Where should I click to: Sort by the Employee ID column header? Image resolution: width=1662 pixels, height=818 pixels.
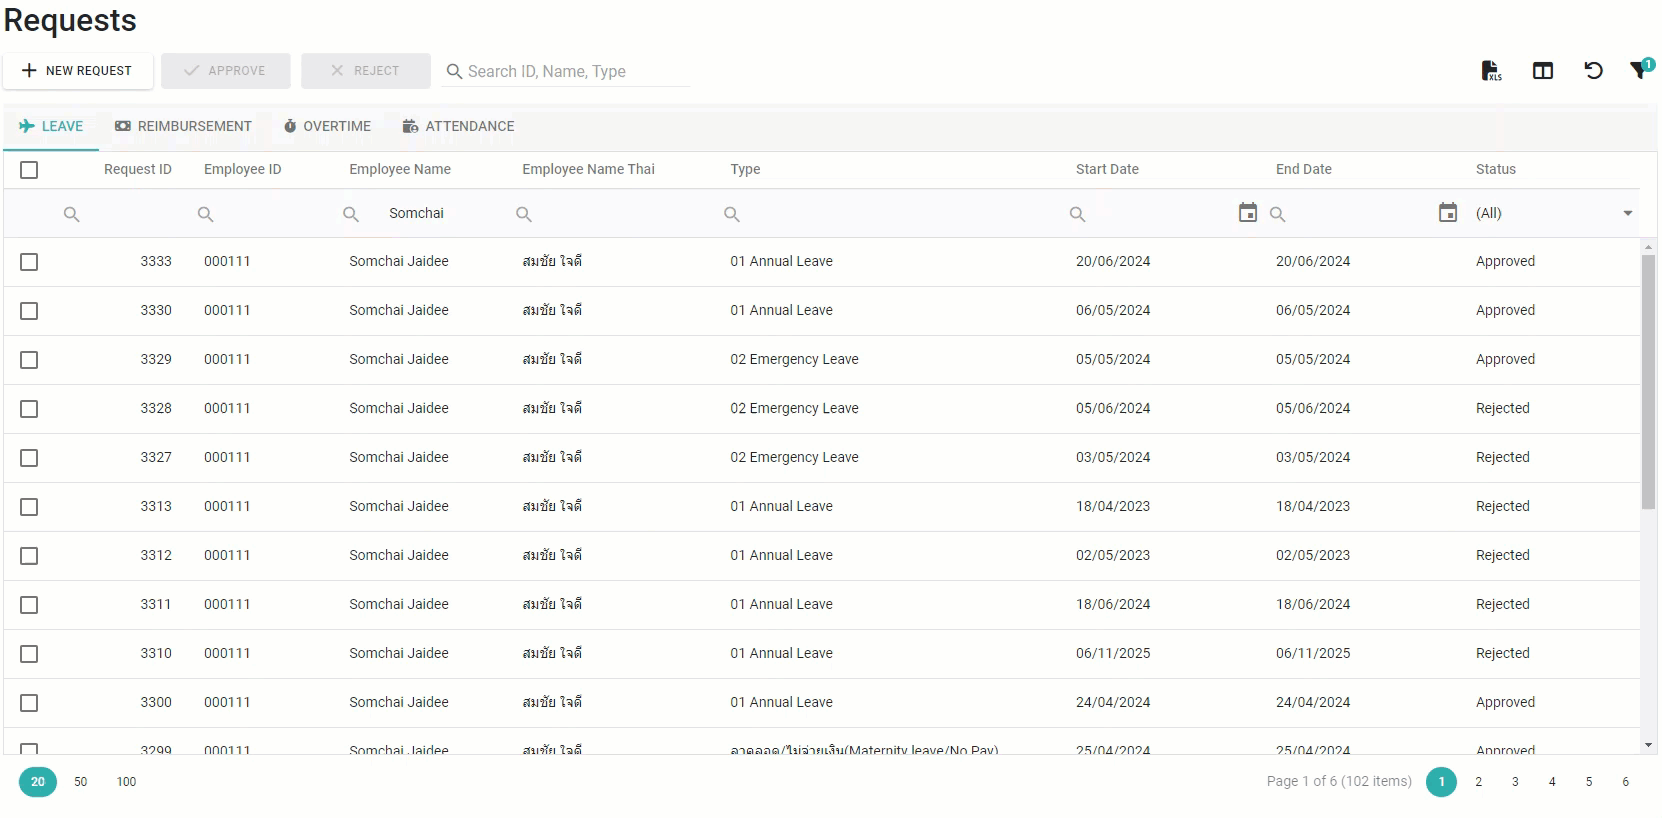pos(243,170)
